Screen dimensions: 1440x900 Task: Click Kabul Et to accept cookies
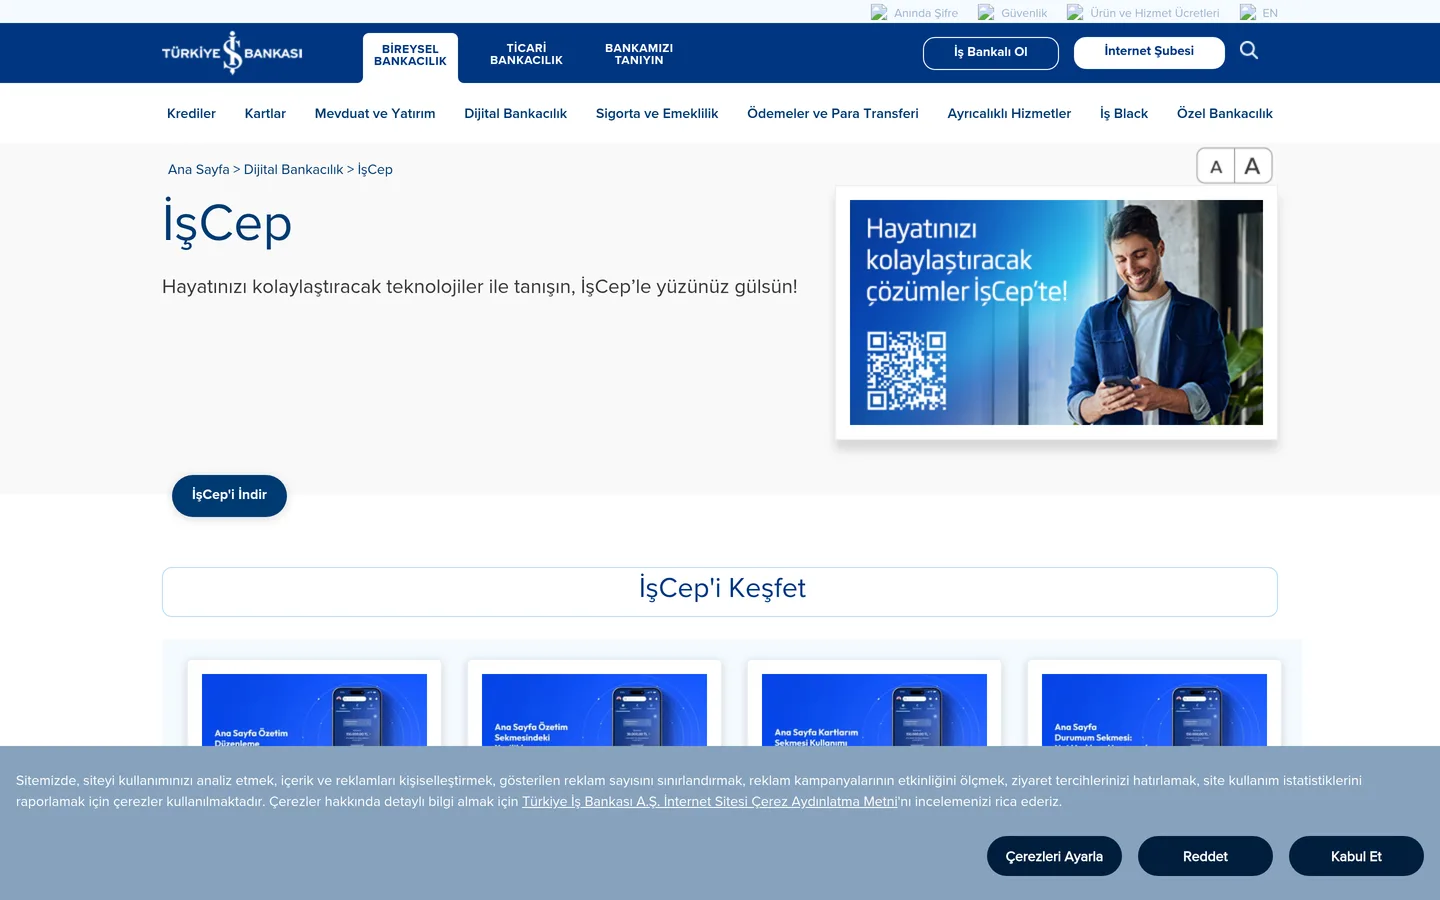coord(1356,856)
